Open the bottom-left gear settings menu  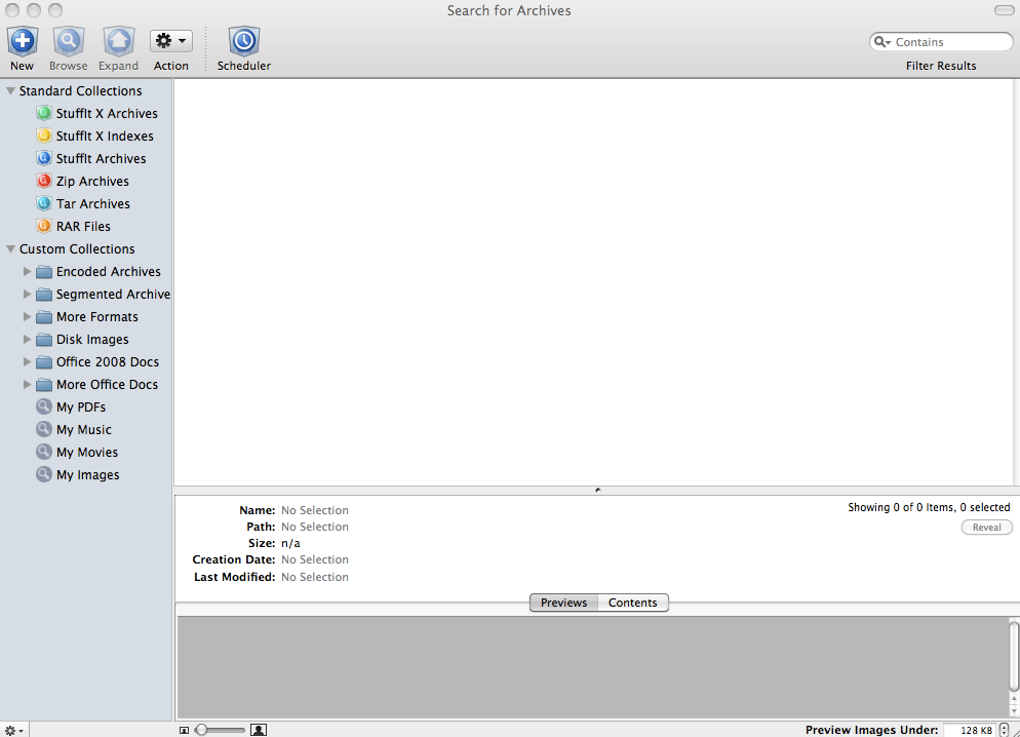click(14, 730)
